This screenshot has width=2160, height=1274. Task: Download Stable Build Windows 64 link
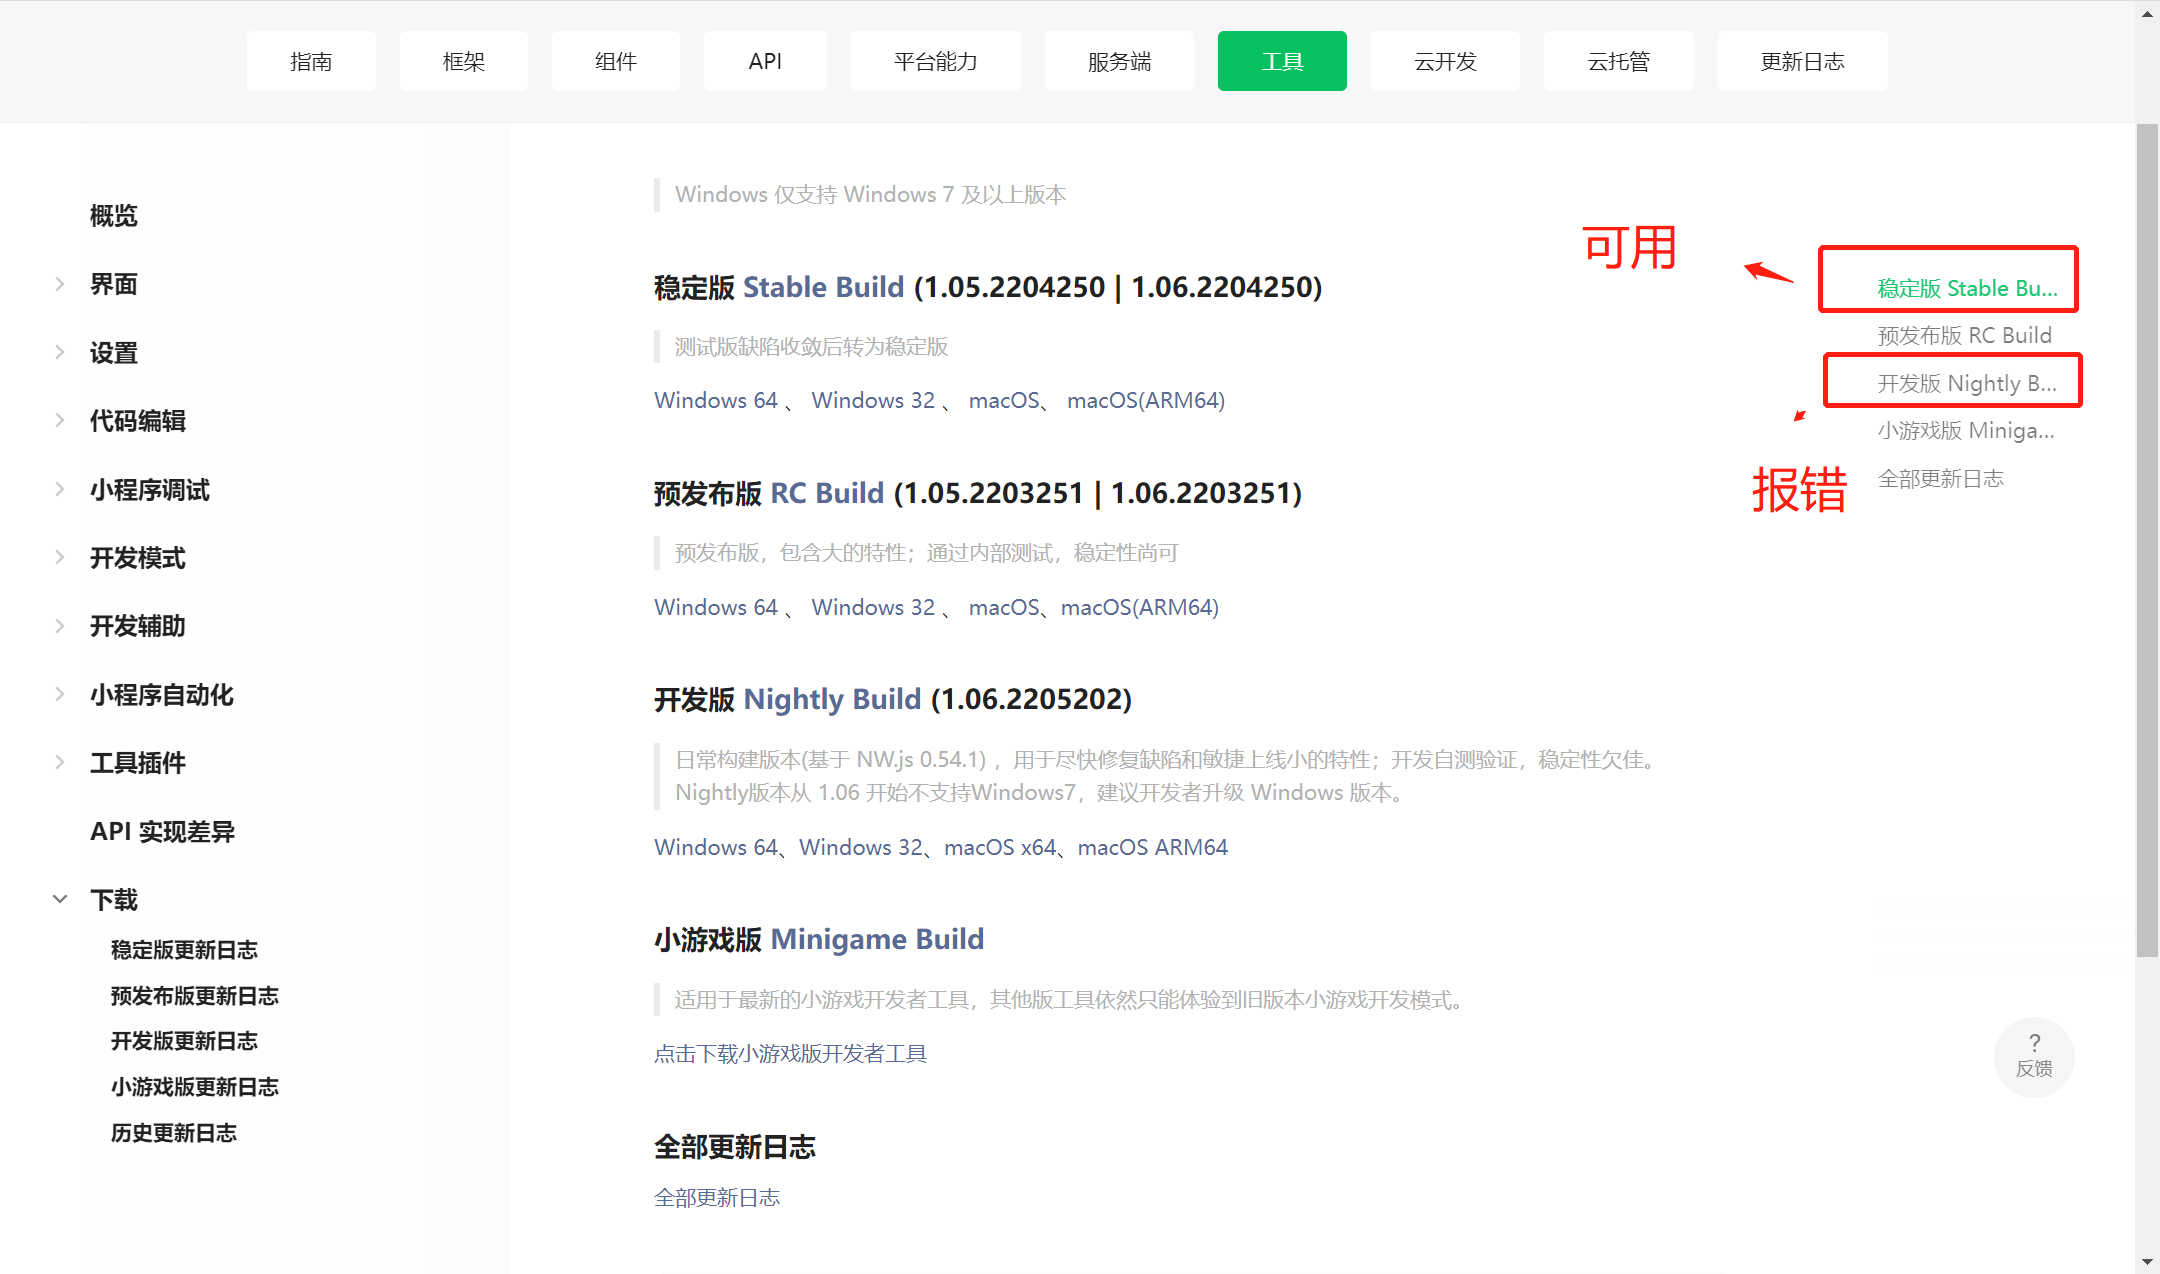click(715, 401)
